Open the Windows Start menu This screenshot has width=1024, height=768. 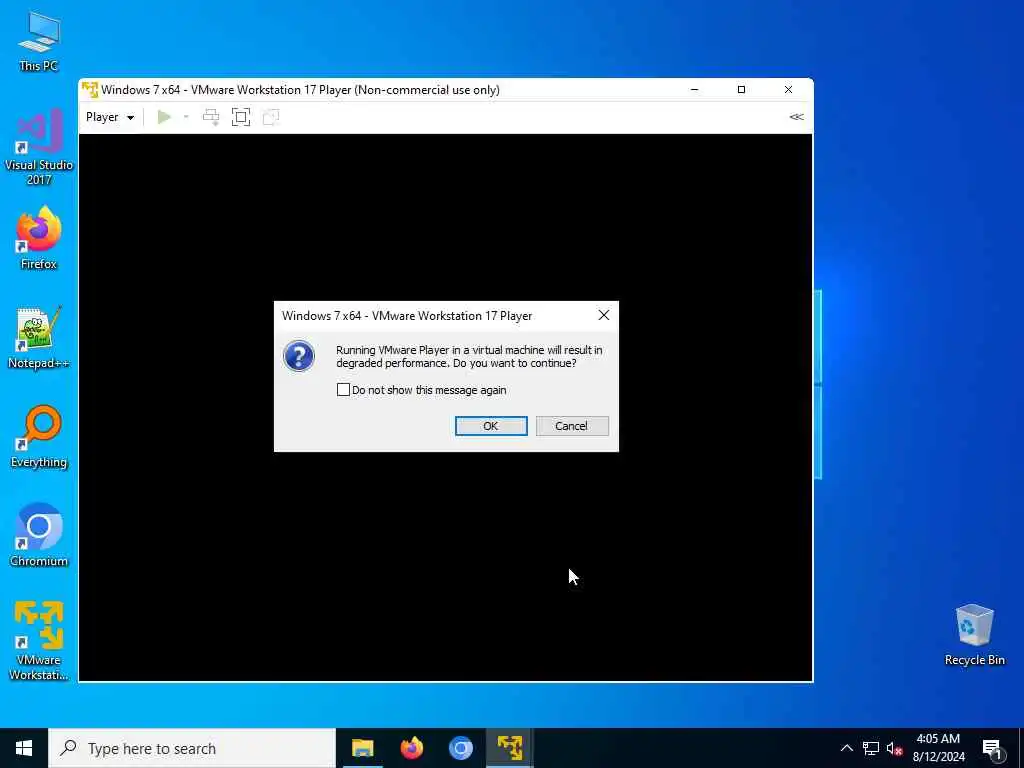tap(24, 748)
